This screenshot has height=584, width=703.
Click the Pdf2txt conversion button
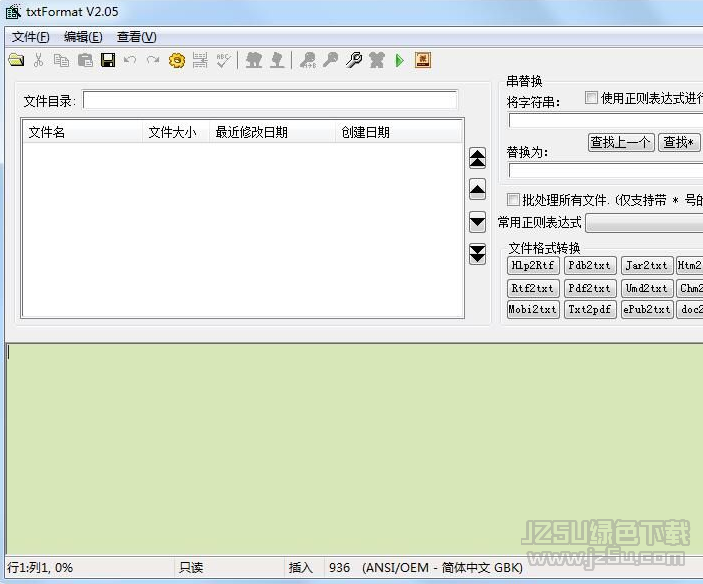(590, 288)
